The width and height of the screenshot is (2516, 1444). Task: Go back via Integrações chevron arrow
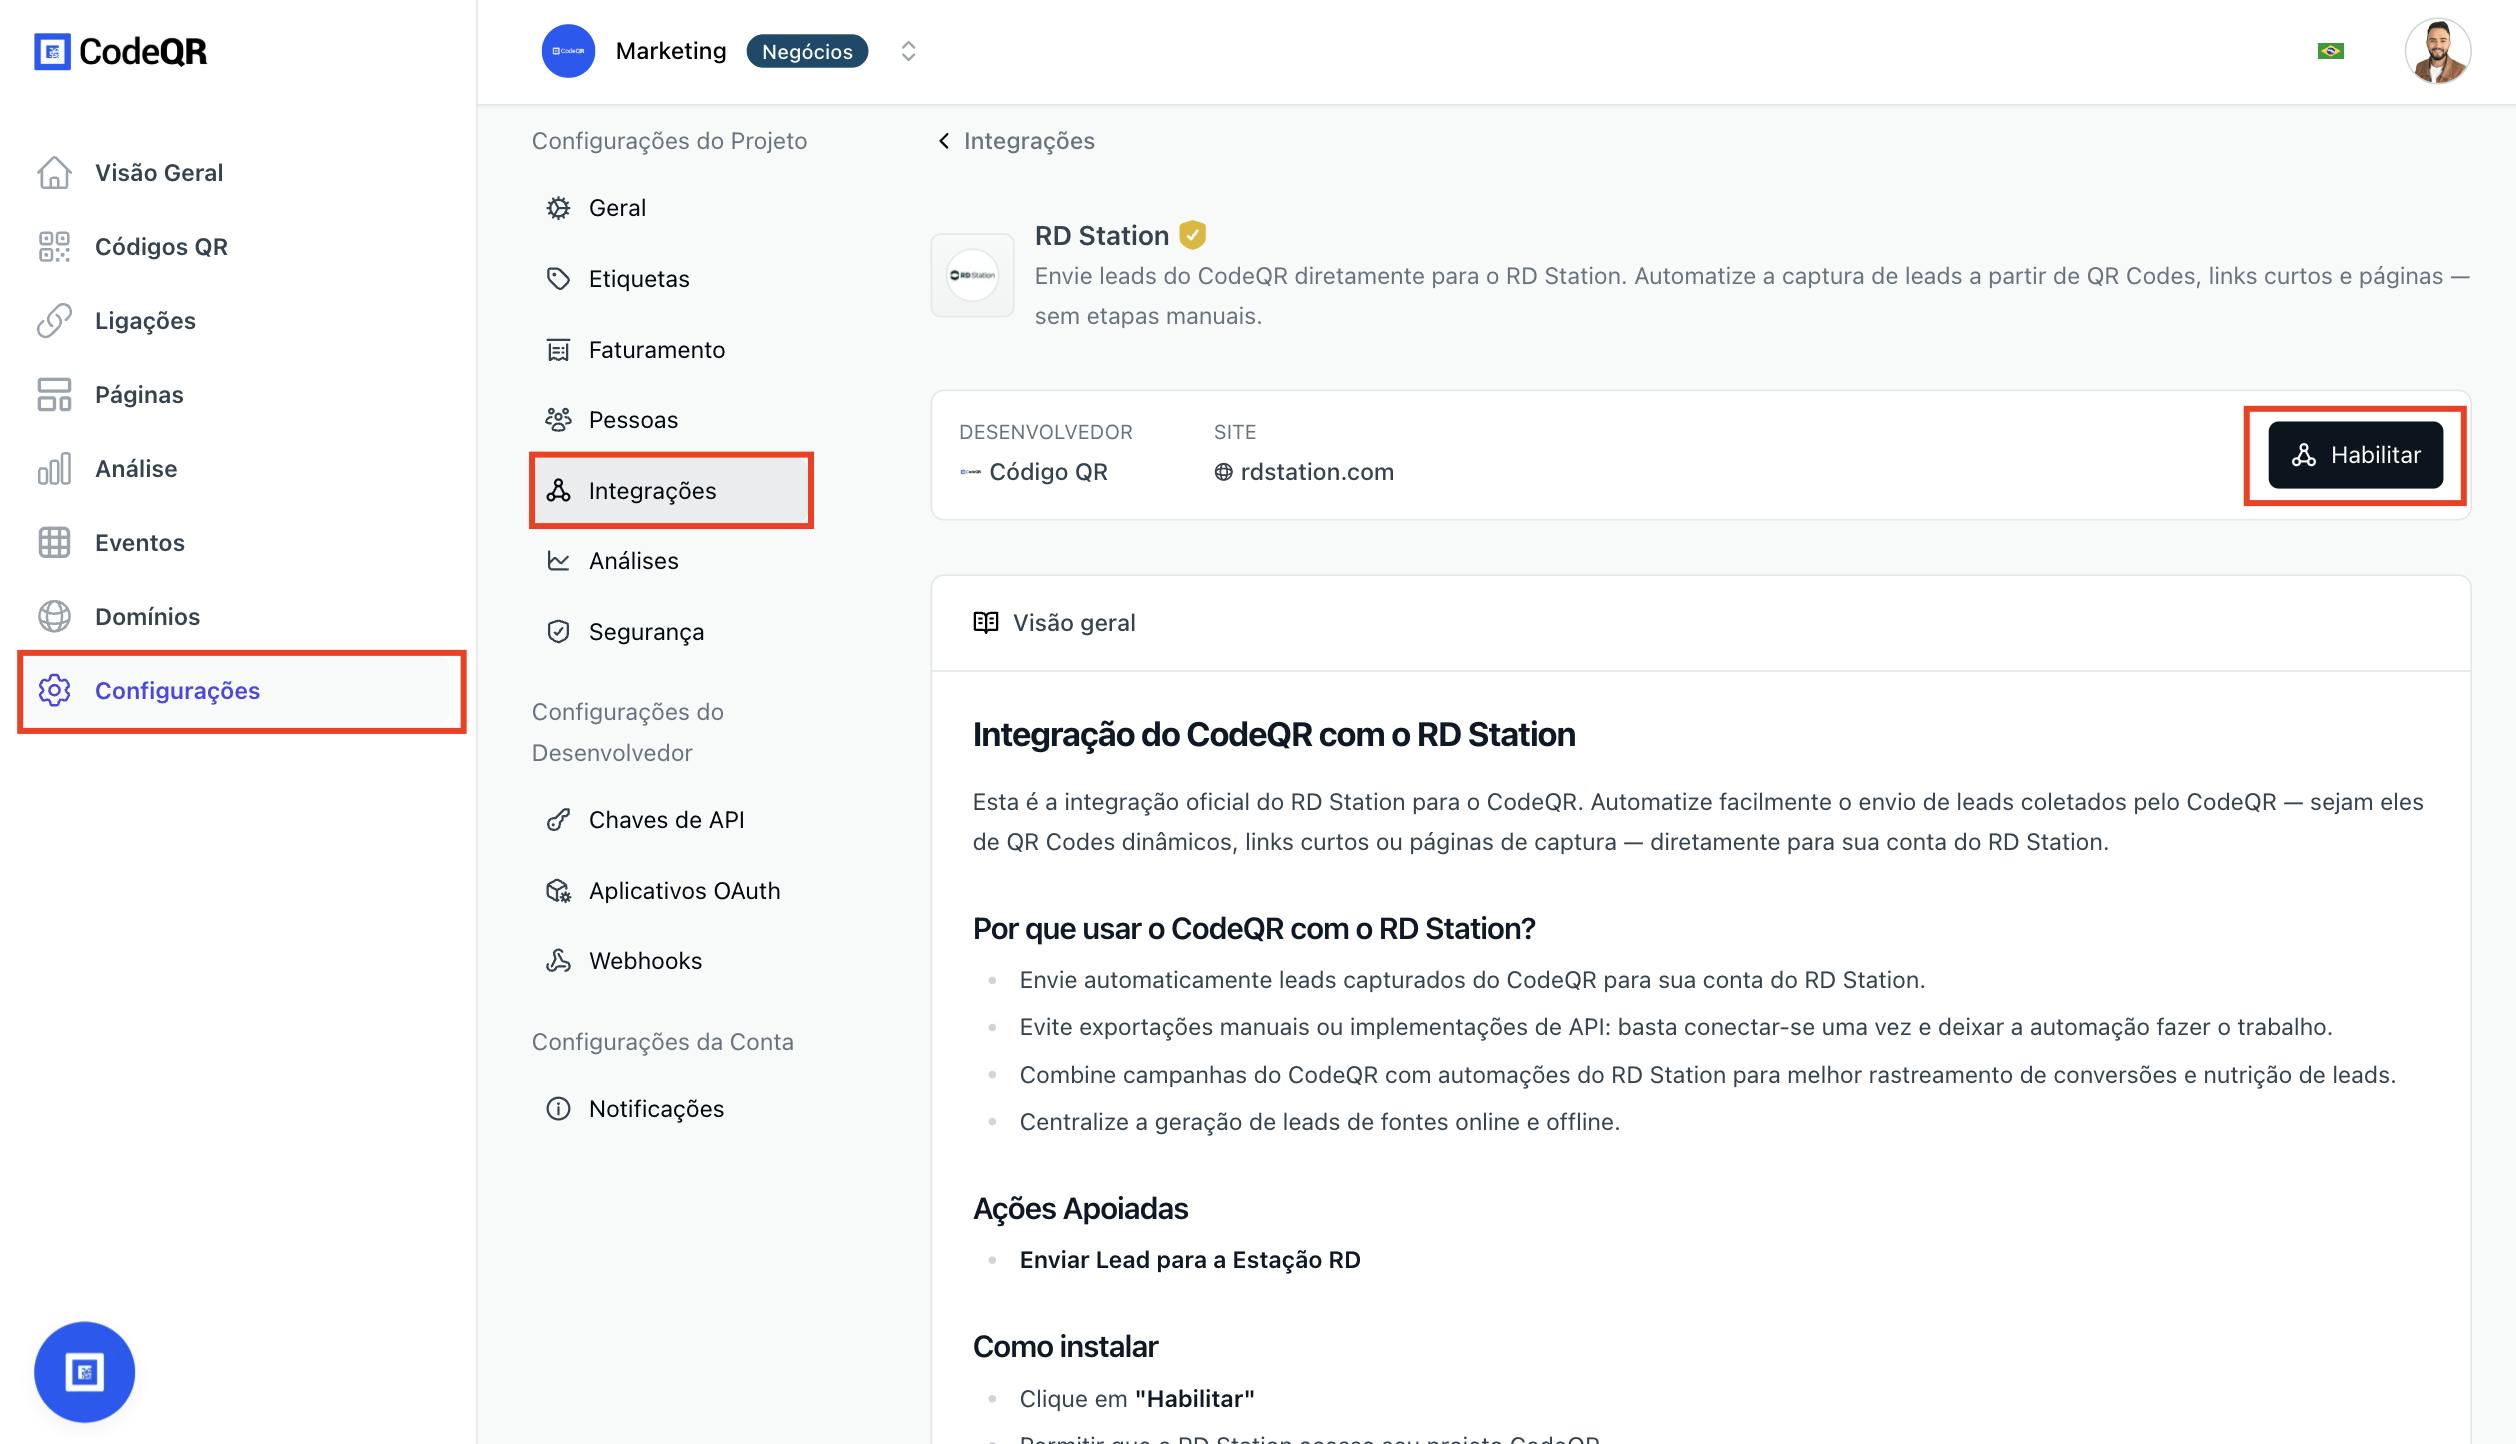coord(943,141)
